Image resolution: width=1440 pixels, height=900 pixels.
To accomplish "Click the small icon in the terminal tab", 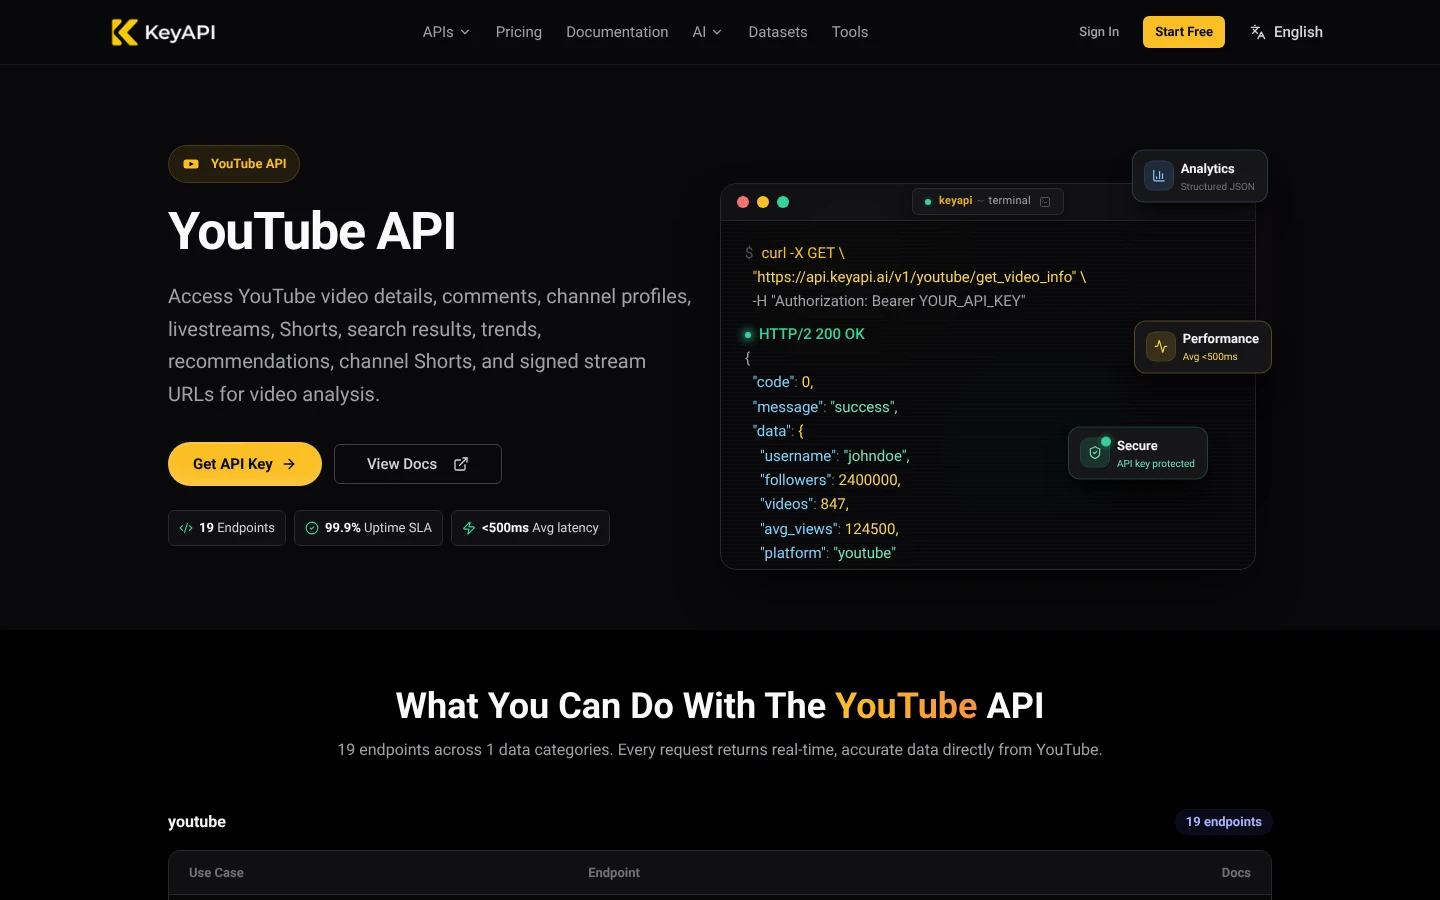I will tap(1045, 202).
